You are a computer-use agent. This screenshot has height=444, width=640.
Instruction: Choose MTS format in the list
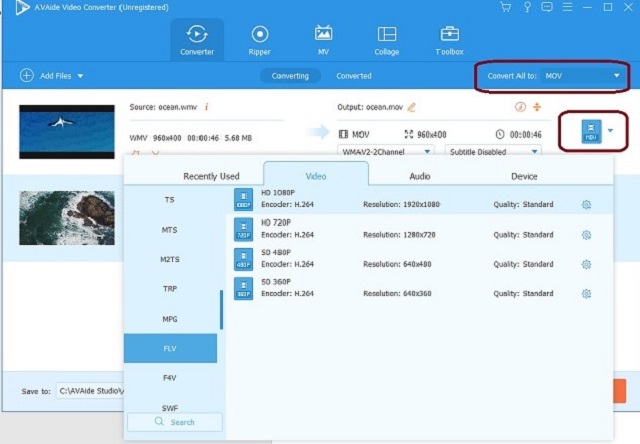click(x=170, y=230)
